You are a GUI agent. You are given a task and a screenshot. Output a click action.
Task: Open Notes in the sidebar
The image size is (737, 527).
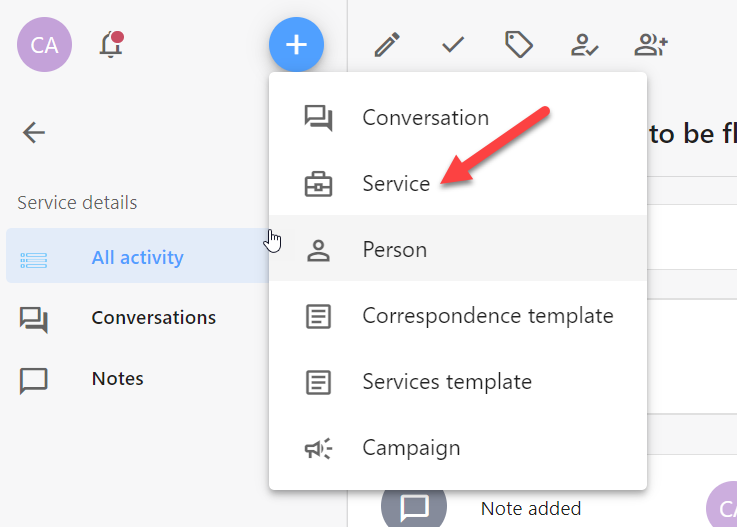point(137,379)
